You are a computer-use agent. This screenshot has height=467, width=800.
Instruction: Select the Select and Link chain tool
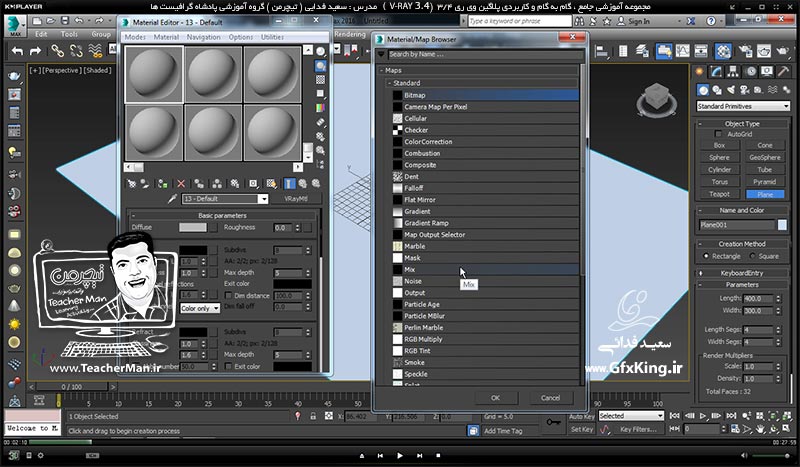tap(57, 51)
